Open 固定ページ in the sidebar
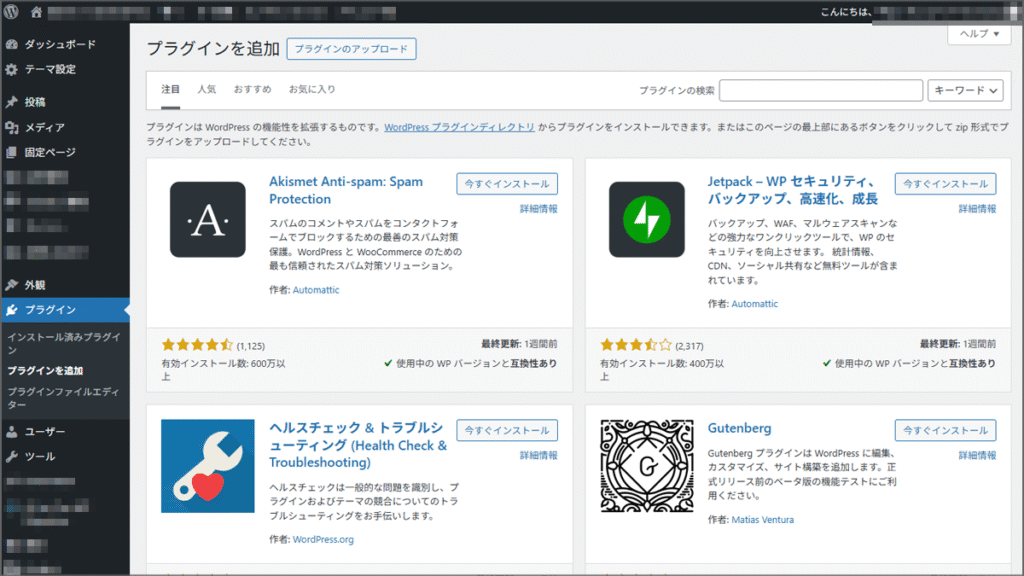1024x576 pixels. point(50,152)
